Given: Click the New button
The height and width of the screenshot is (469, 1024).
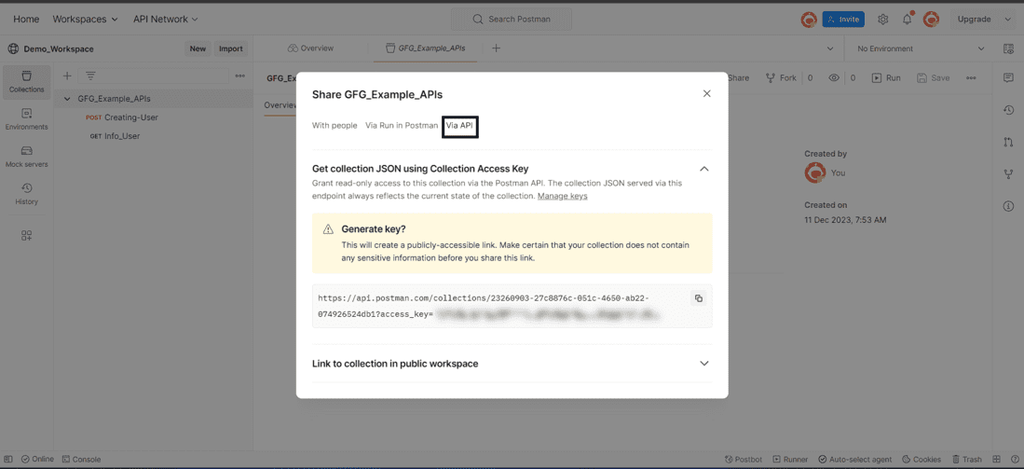Looking at the screenshot, I should point(198,49).
